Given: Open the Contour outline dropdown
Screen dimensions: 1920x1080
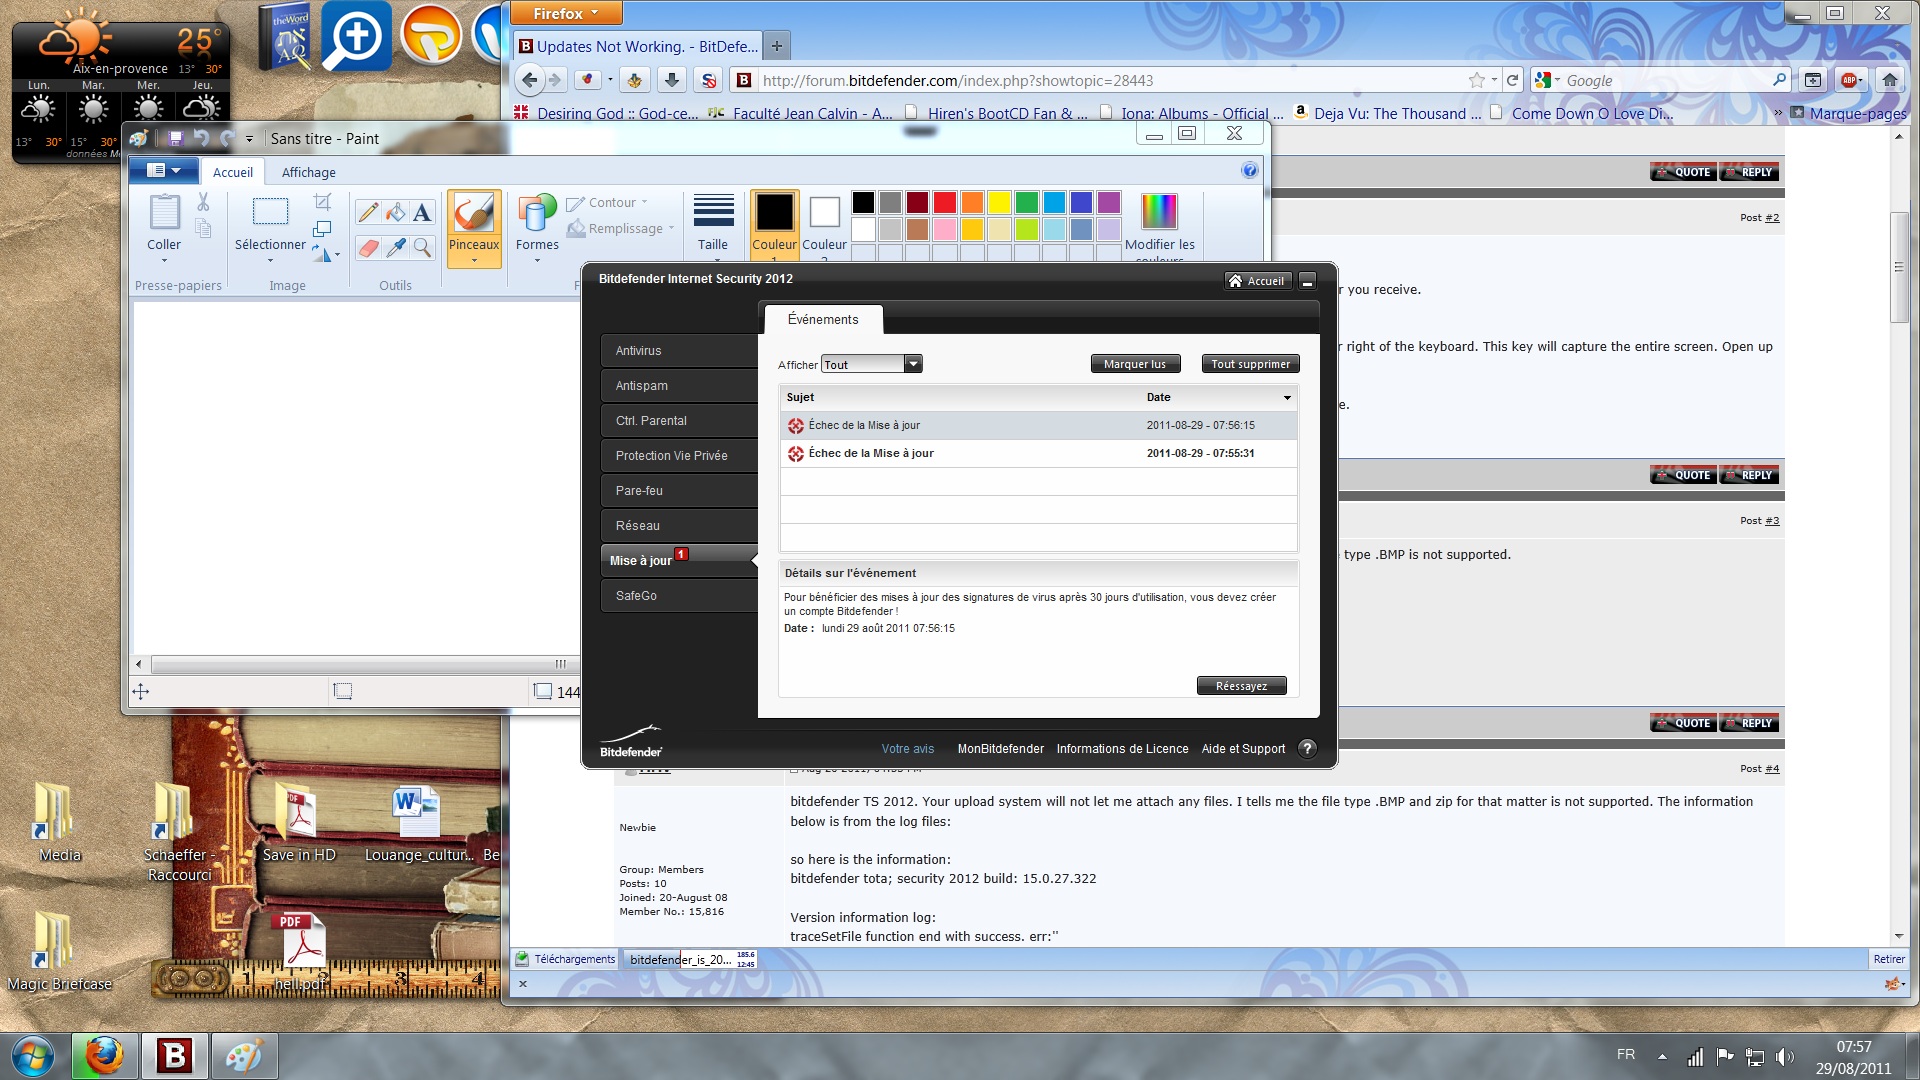Looking at the screenshot, I should click(x=607, y=203).
